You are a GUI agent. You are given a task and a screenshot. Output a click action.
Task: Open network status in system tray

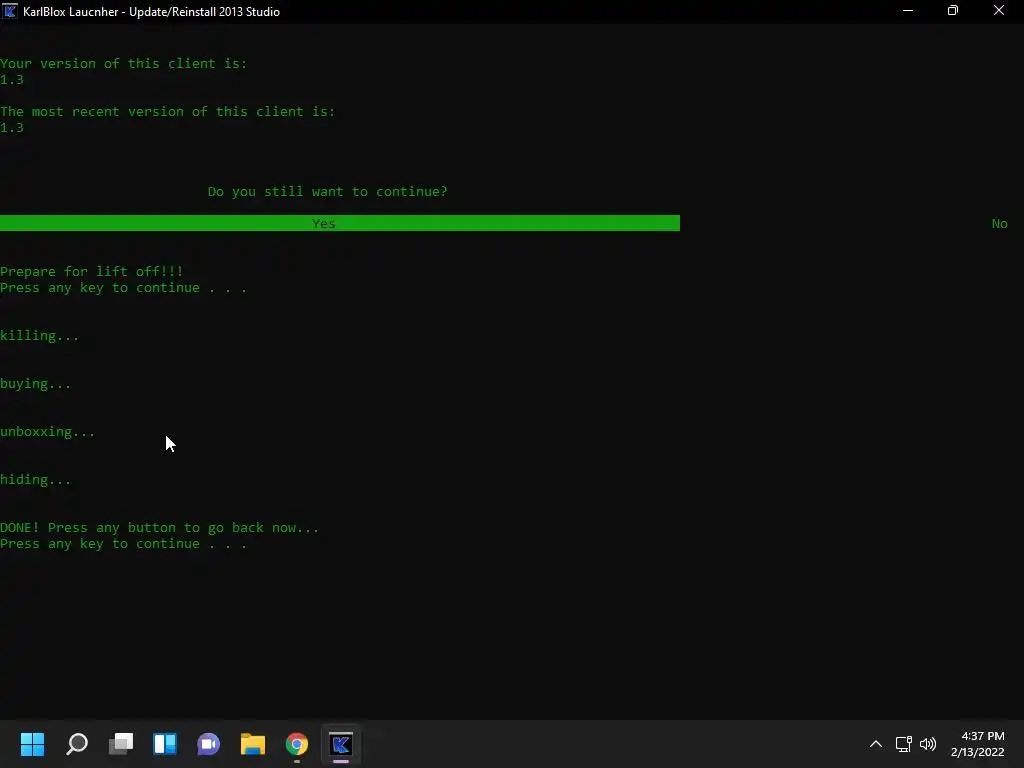(903, 744)
